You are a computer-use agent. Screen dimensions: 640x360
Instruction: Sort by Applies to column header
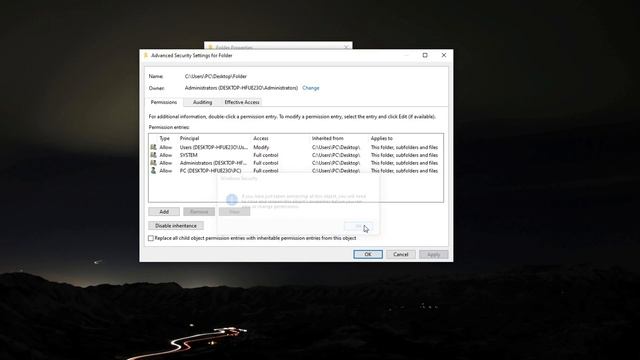coord(382,138)
